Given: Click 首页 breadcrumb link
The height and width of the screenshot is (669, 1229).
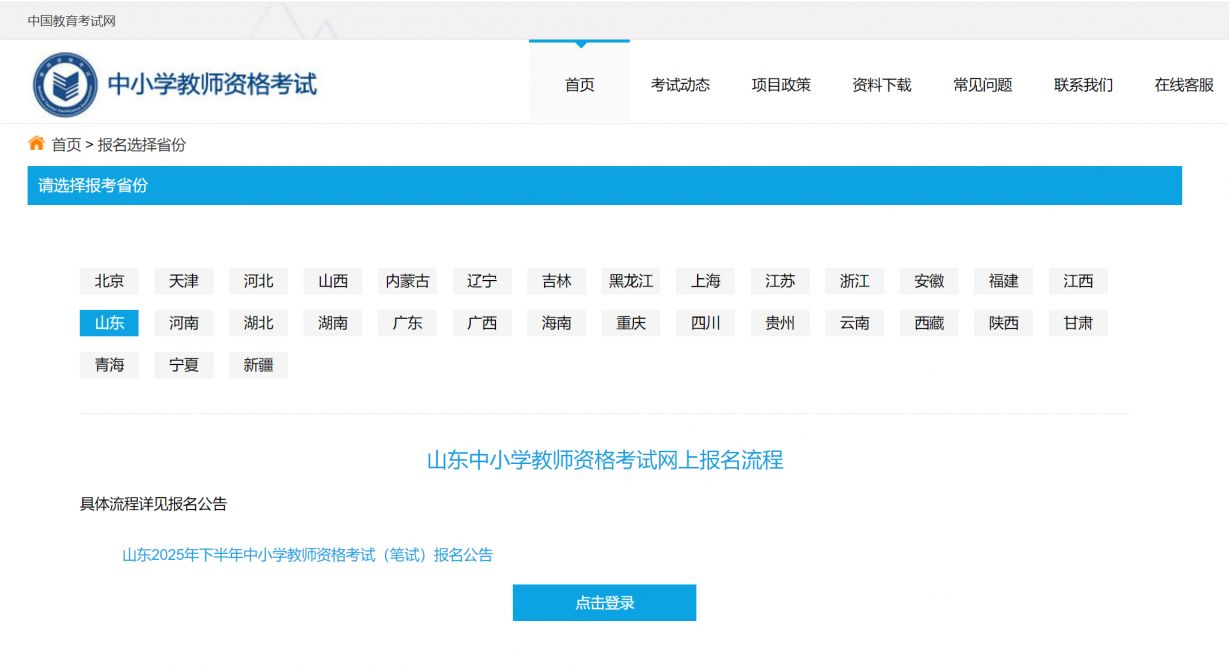Looking at the screenshot, I should coord(67,145).
